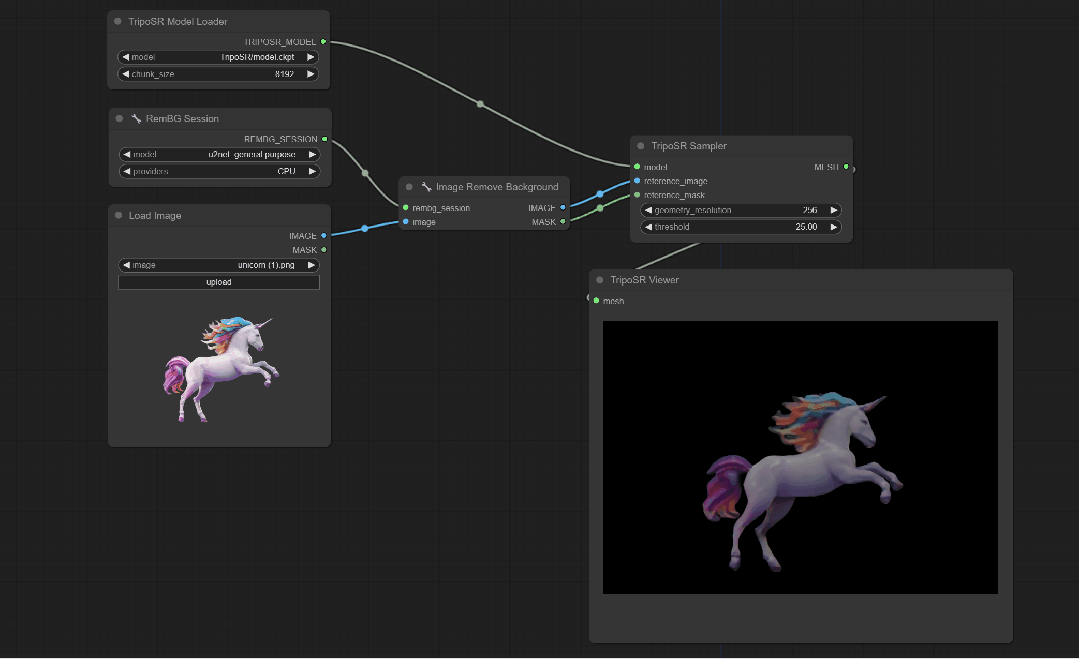Select the TripoSR Model Loader title bar
Image resolution: width=1079 pixels, height=659 pixels.
[x=219, y=21]
